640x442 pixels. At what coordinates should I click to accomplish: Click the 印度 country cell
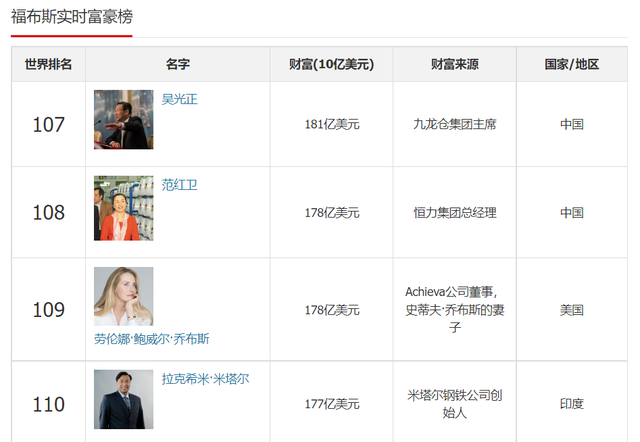point(572,404)
